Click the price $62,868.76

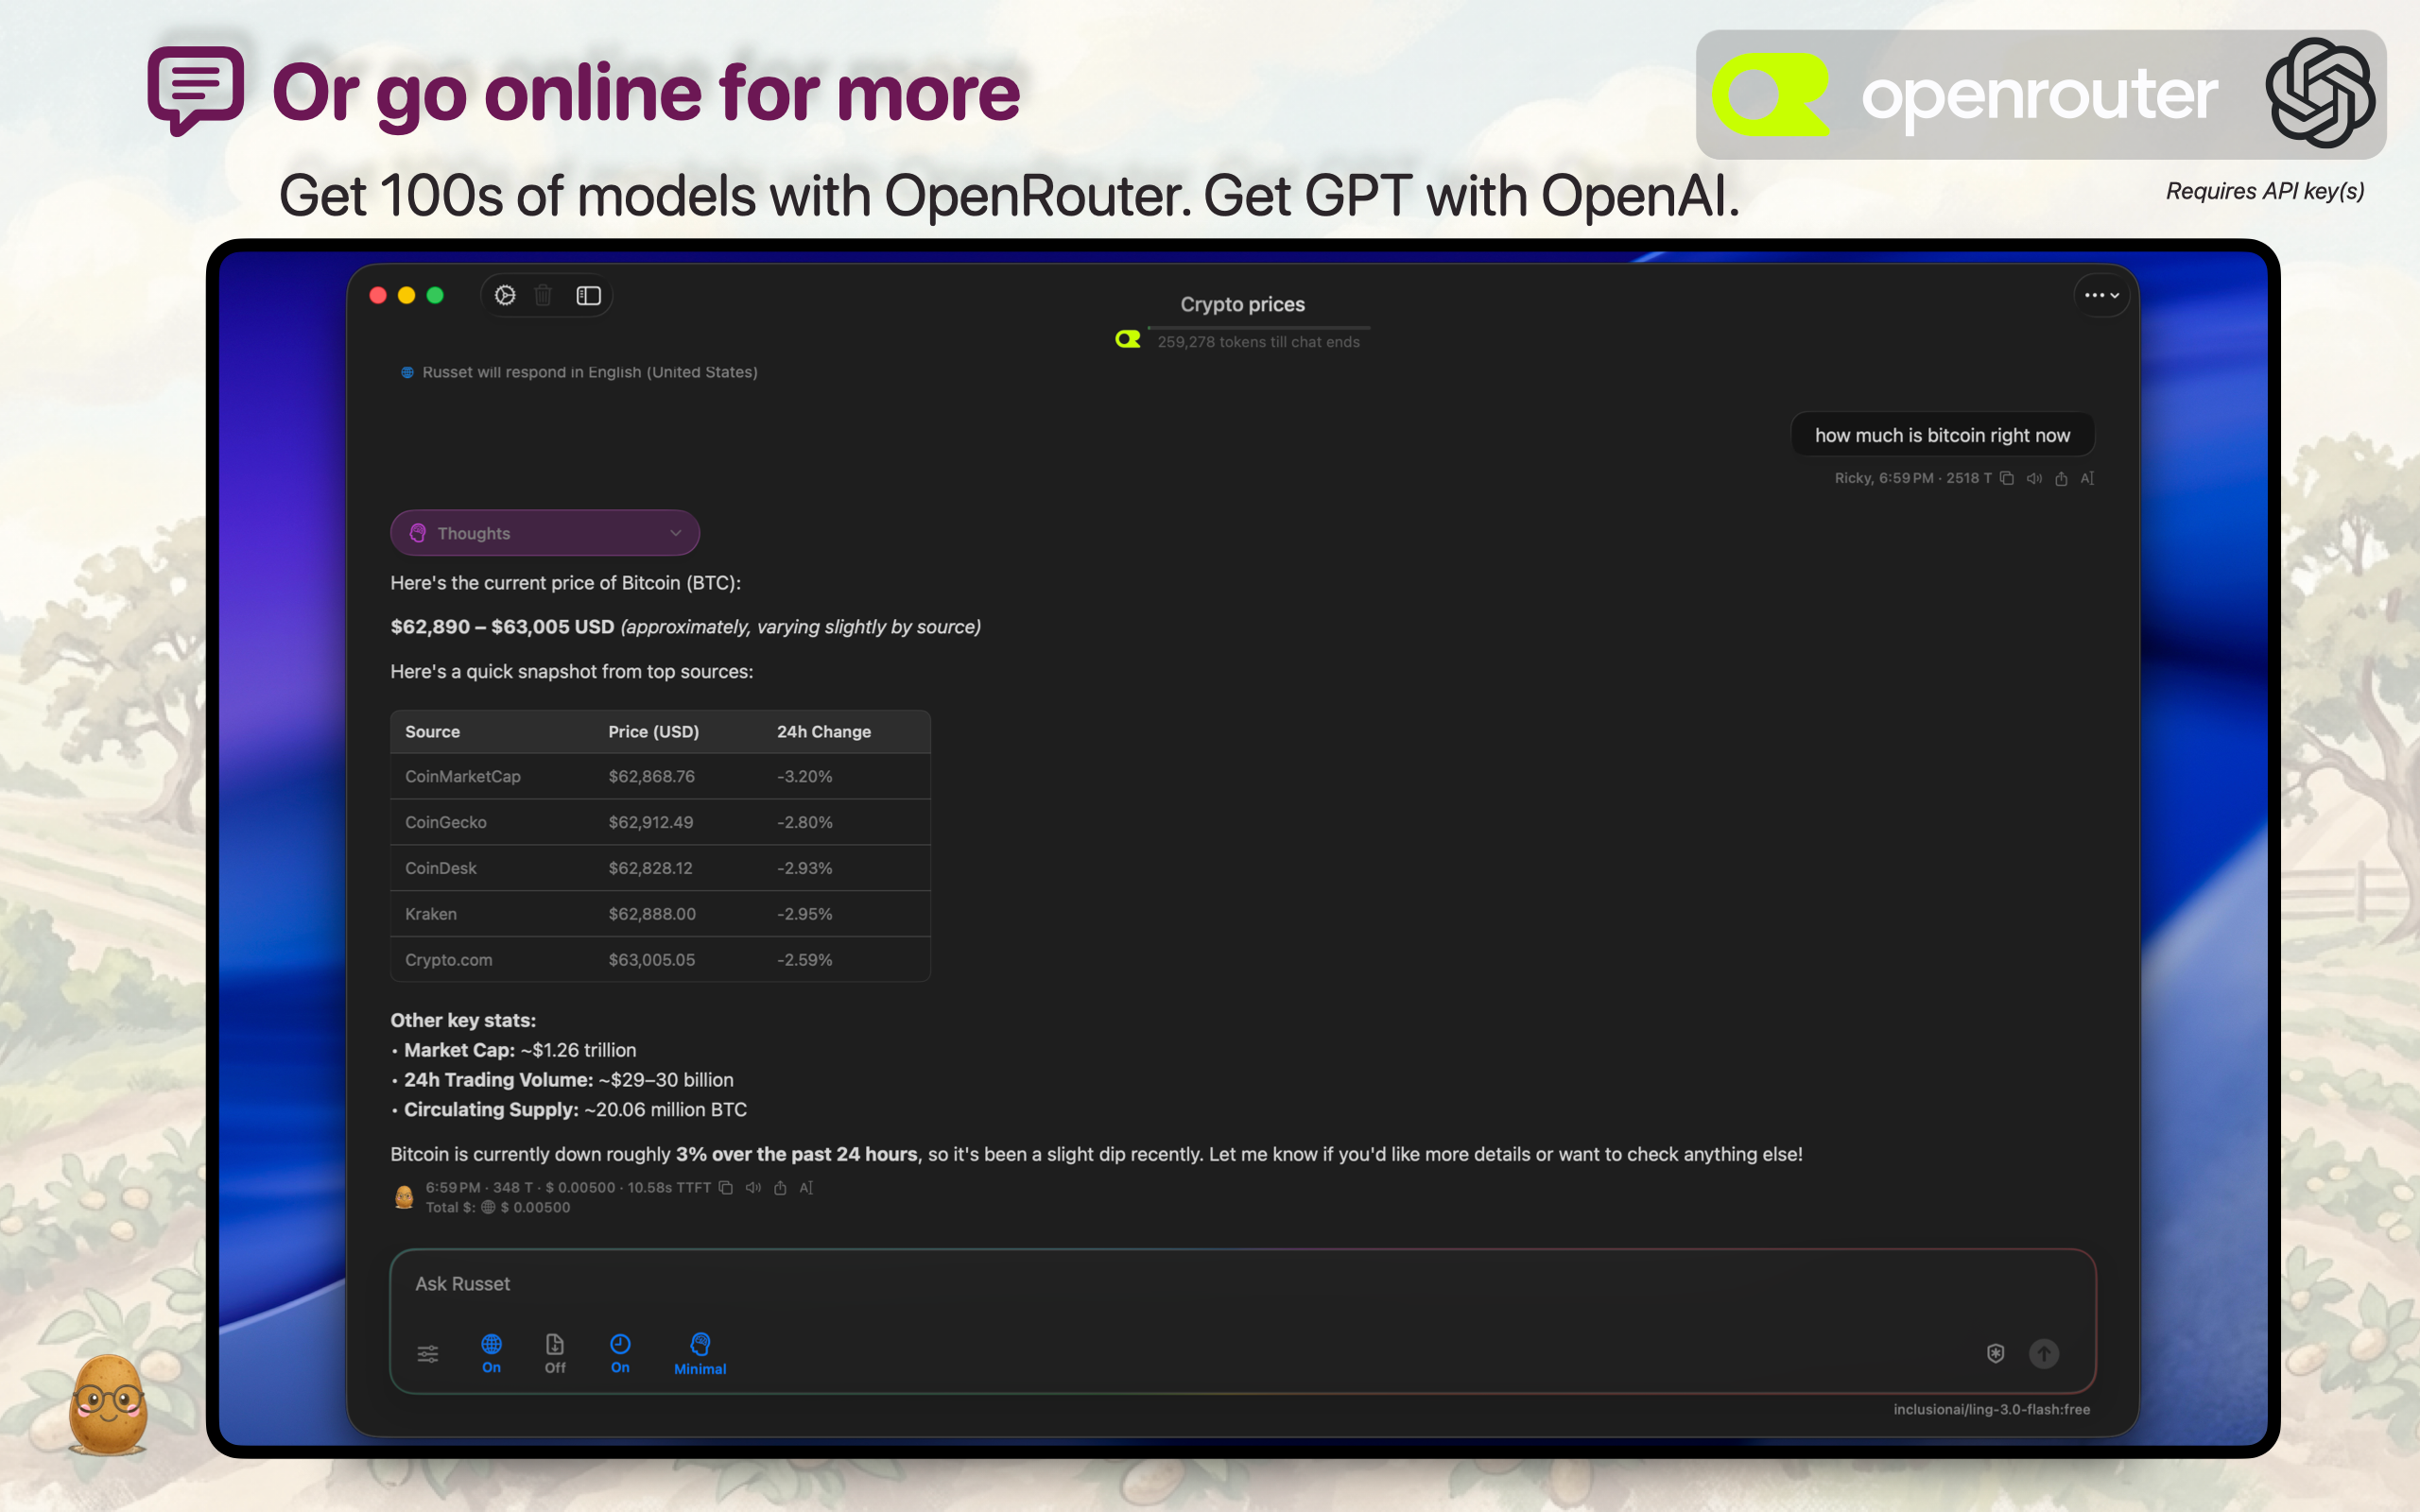pyautogui.click(x=652, y=777)
